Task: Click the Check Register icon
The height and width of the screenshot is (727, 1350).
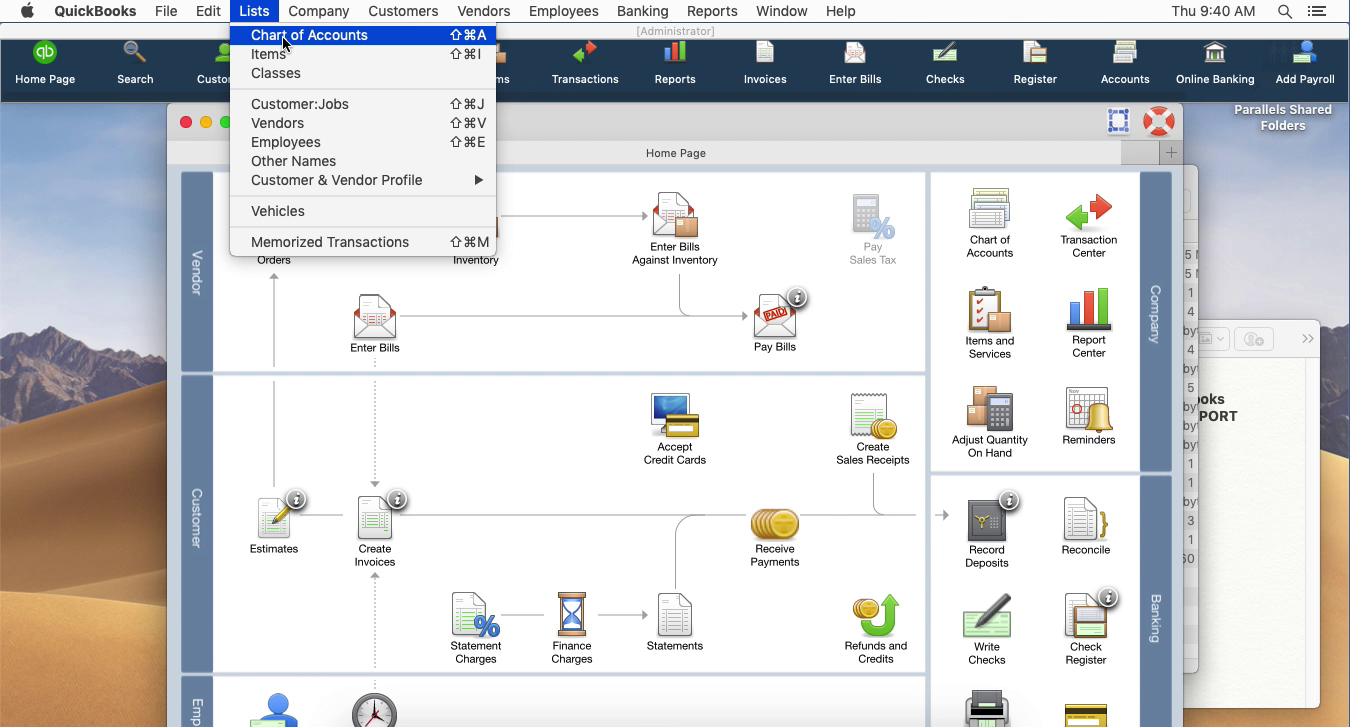Action: 1086,616
